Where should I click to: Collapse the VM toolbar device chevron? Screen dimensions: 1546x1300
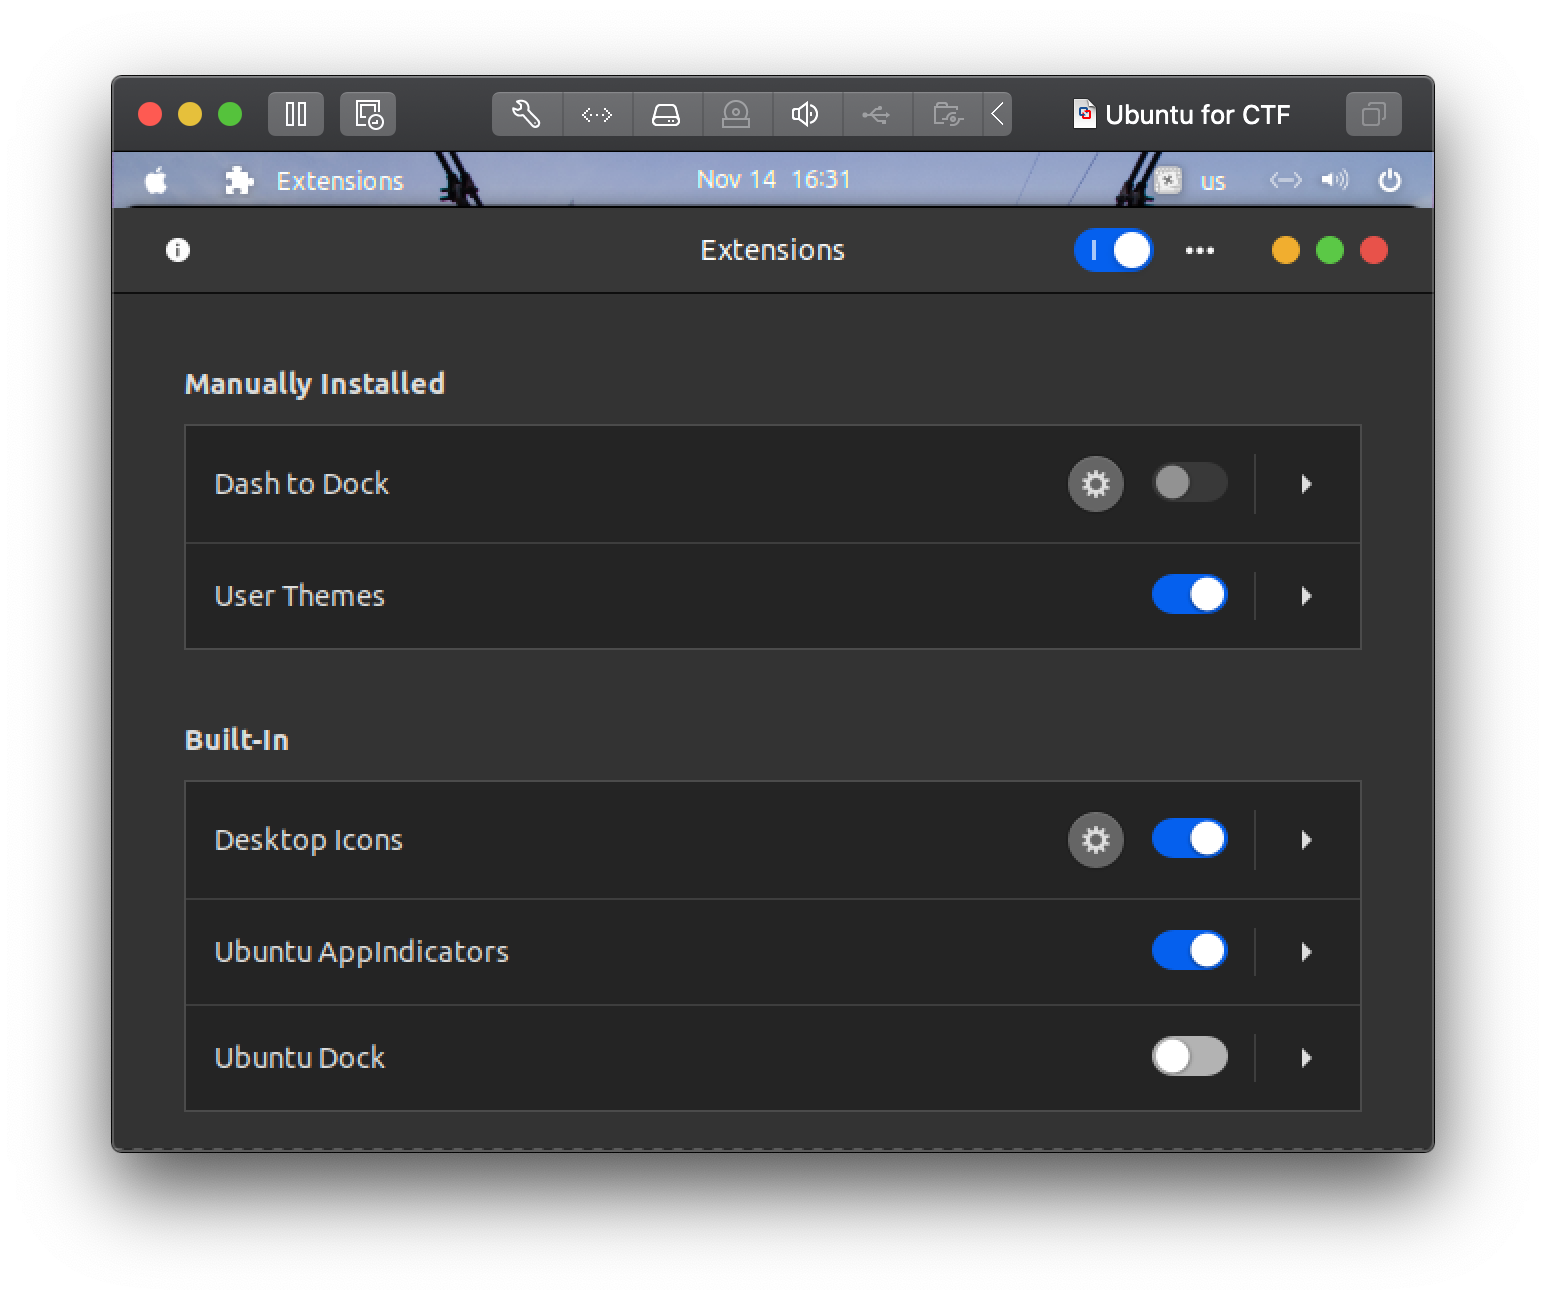(x=997, y=114)
